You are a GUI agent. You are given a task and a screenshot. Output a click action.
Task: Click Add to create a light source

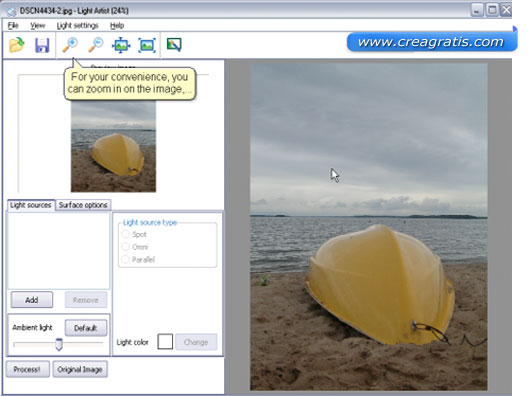click(32, 300)
